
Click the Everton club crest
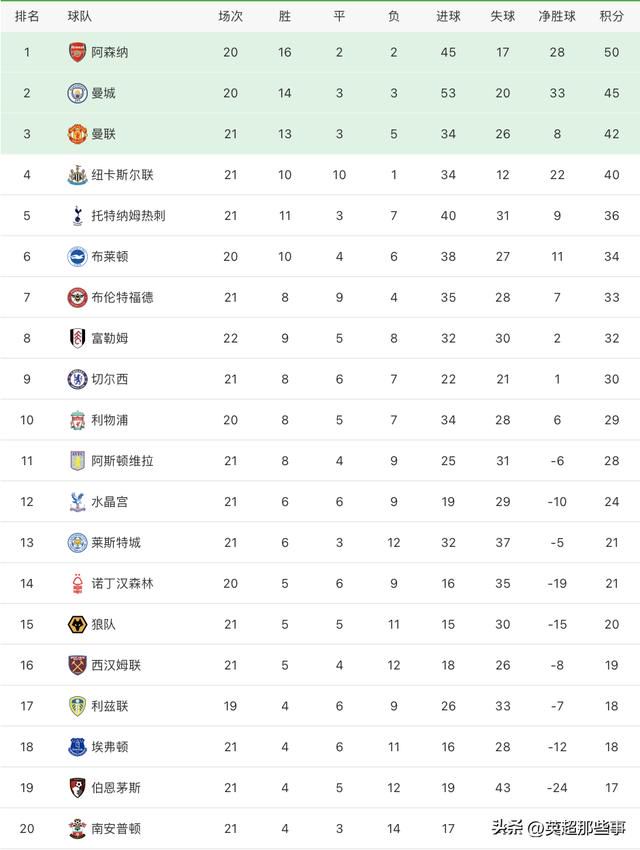(x=77, y=747)
